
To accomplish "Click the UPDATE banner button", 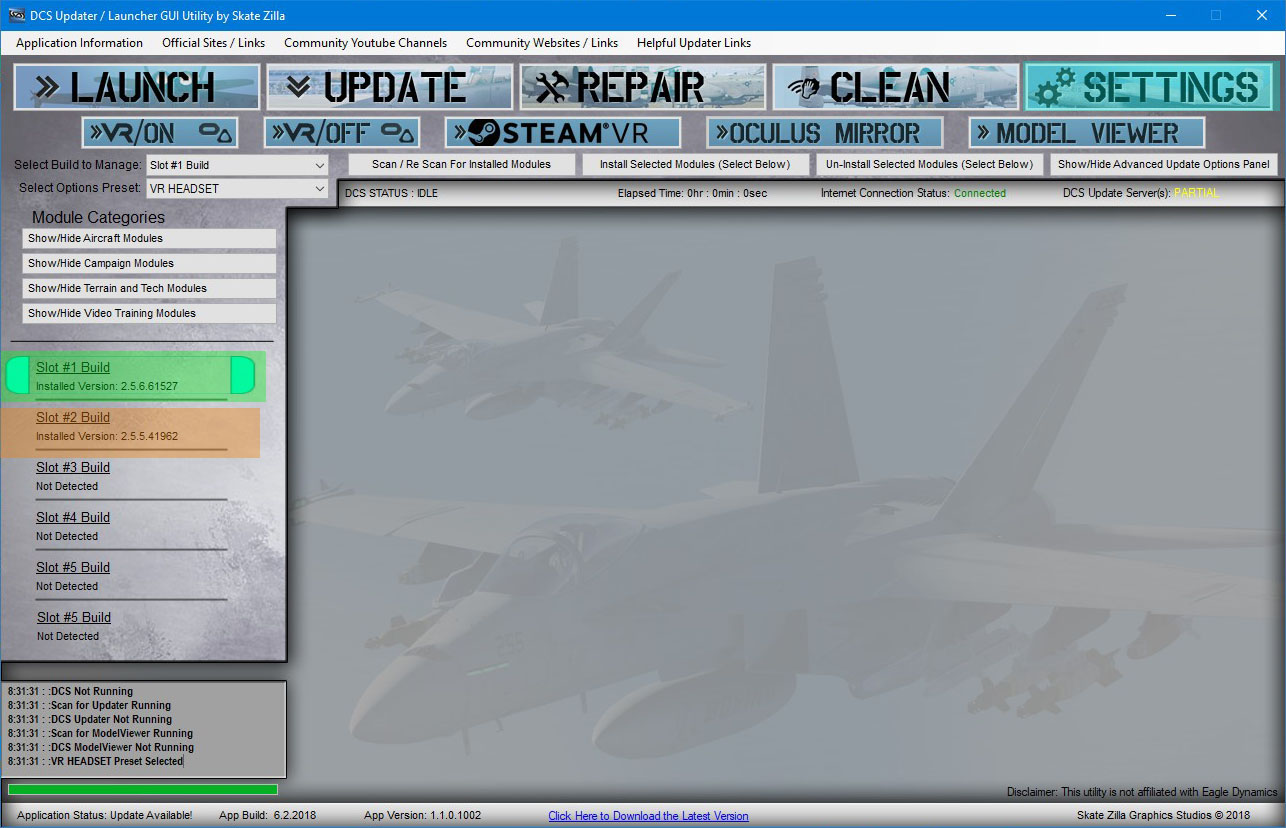I will 390,87.
